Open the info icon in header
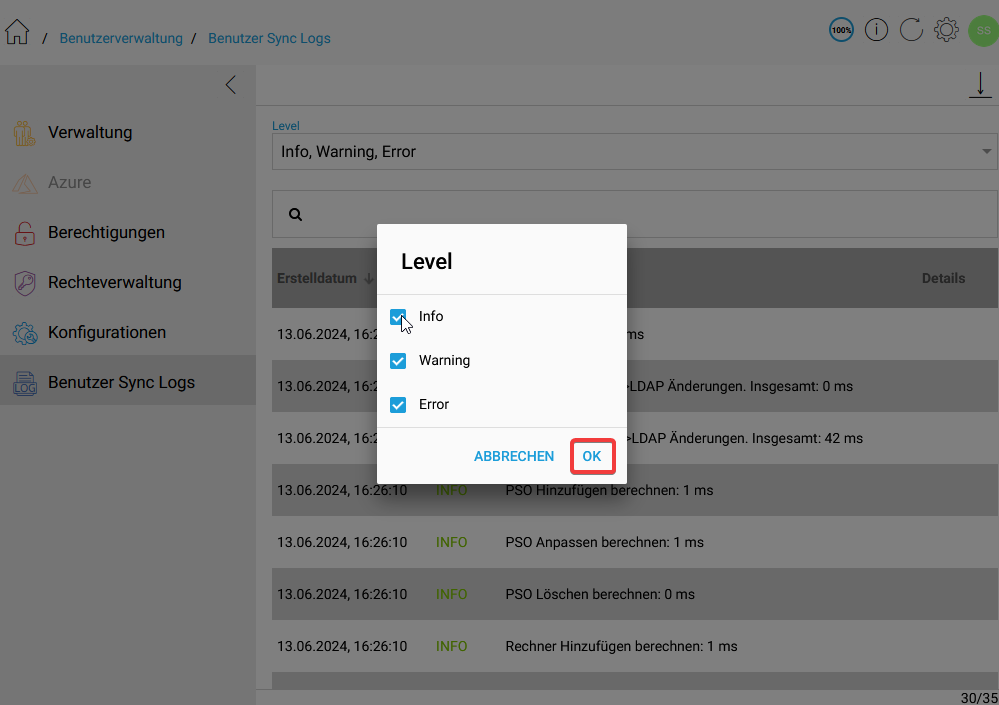999x705 pixels. click(x=876, y=30)
